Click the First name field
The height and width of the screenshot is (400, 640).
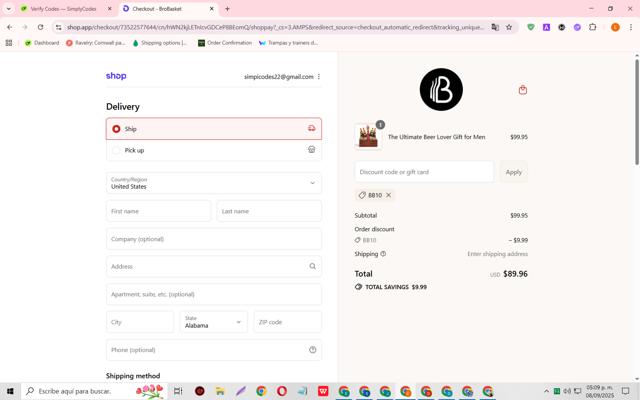click(158, 211)
